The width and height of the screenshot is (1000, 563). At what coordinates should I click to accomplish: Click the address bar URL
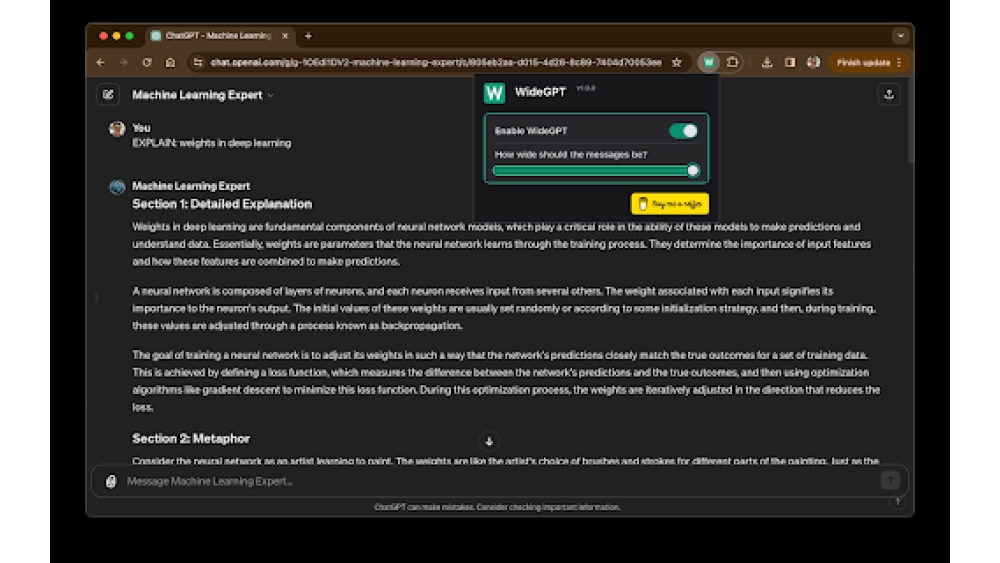click(x=436, y=62)
